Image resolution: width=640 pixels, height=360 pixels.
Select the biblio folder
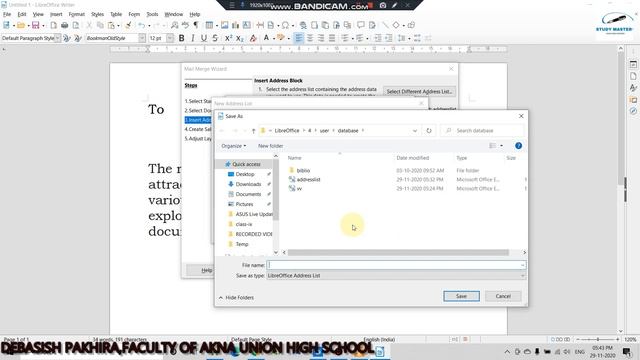point(303,170)
